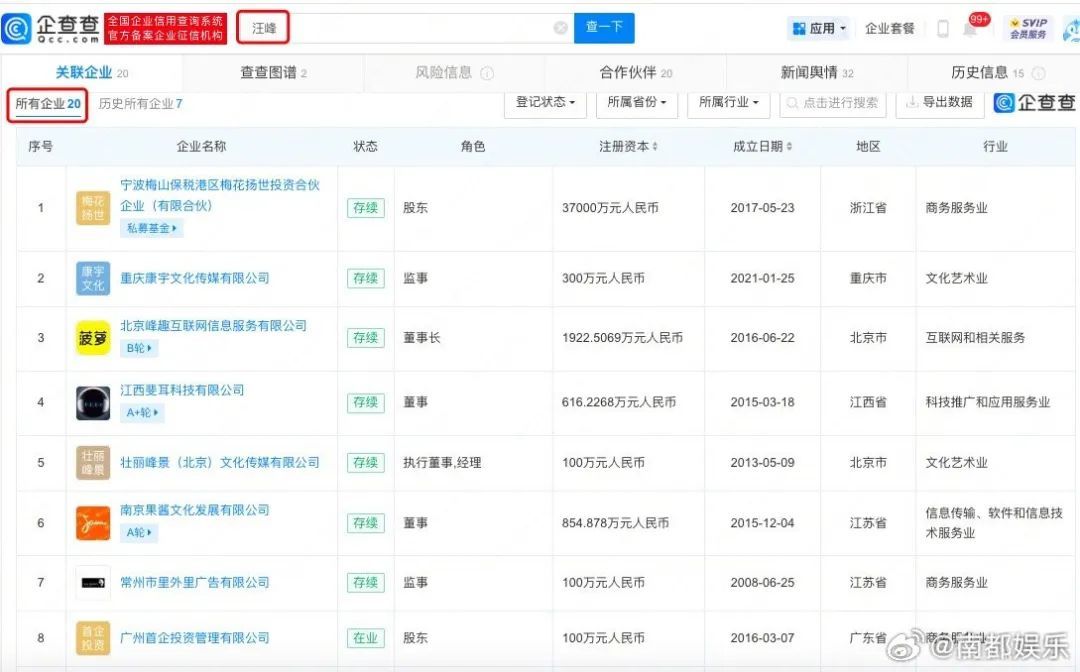Clear the search box with the X icon
This screenshot has width=1080, height=672.
click(x=560, y=28)
